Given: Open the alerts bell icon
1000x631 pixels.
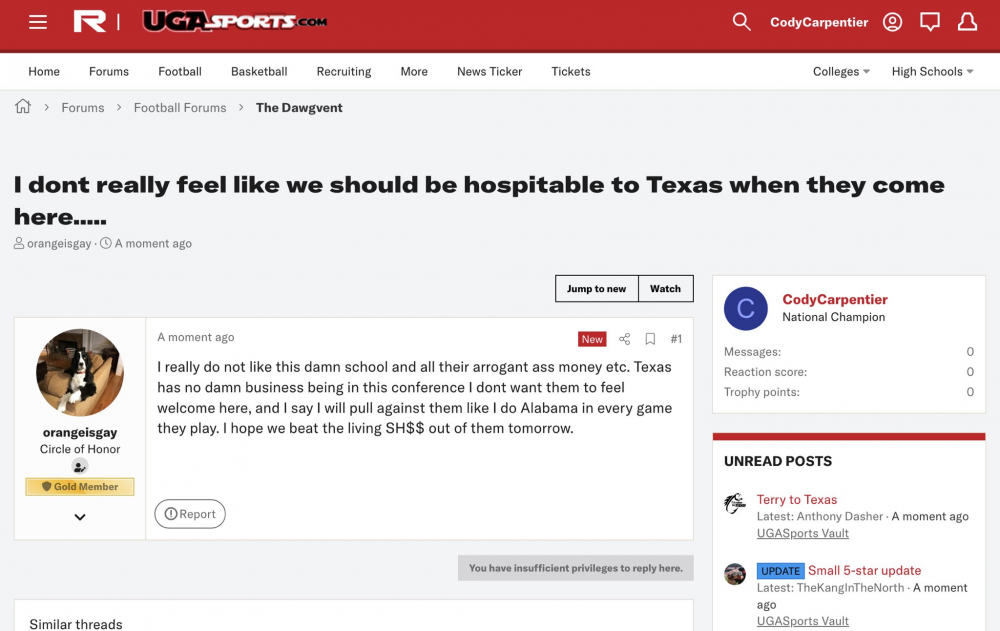Looking at the screenshot, I should (x=967, y=22).
